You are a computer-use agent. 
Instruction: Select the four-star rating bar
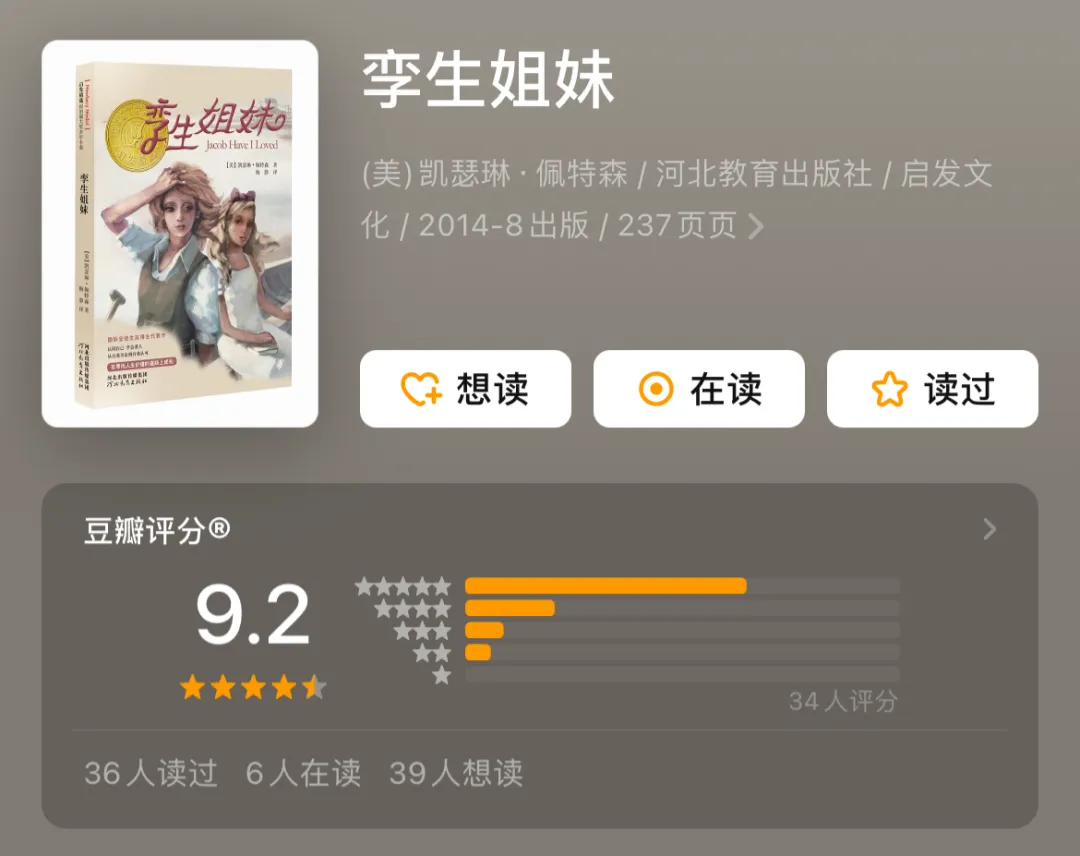(x=683, y=608)
